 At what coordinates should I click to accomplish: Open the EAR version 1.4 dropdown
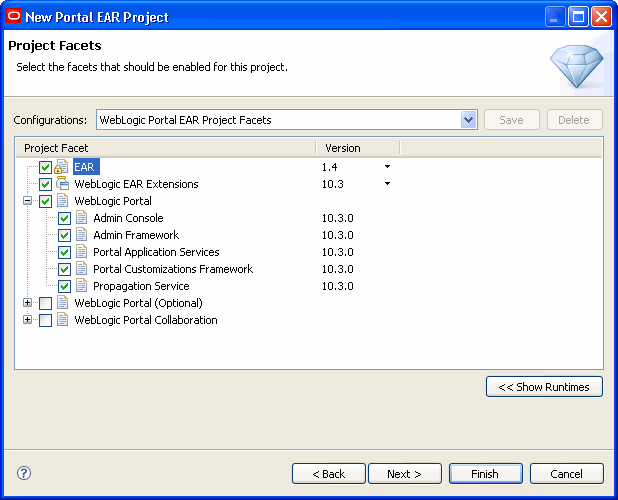pyautogui.click(x=387, y=167)
